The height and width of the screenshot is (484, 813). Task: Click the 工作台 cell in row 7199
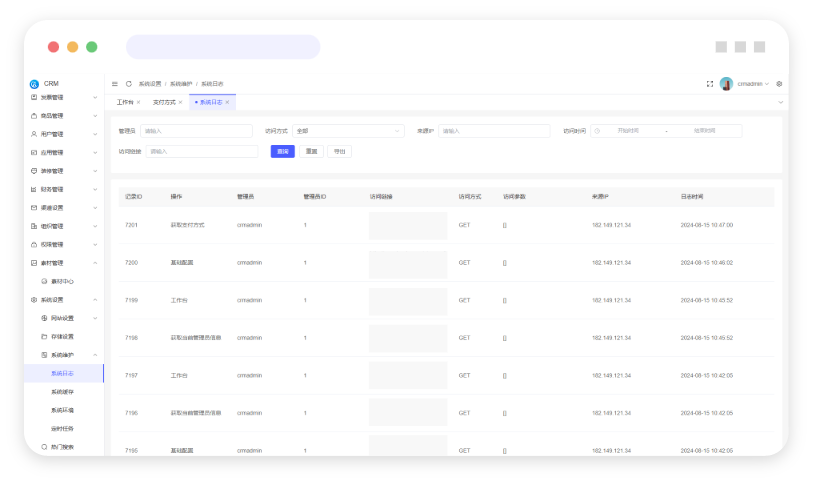[179, 300]
